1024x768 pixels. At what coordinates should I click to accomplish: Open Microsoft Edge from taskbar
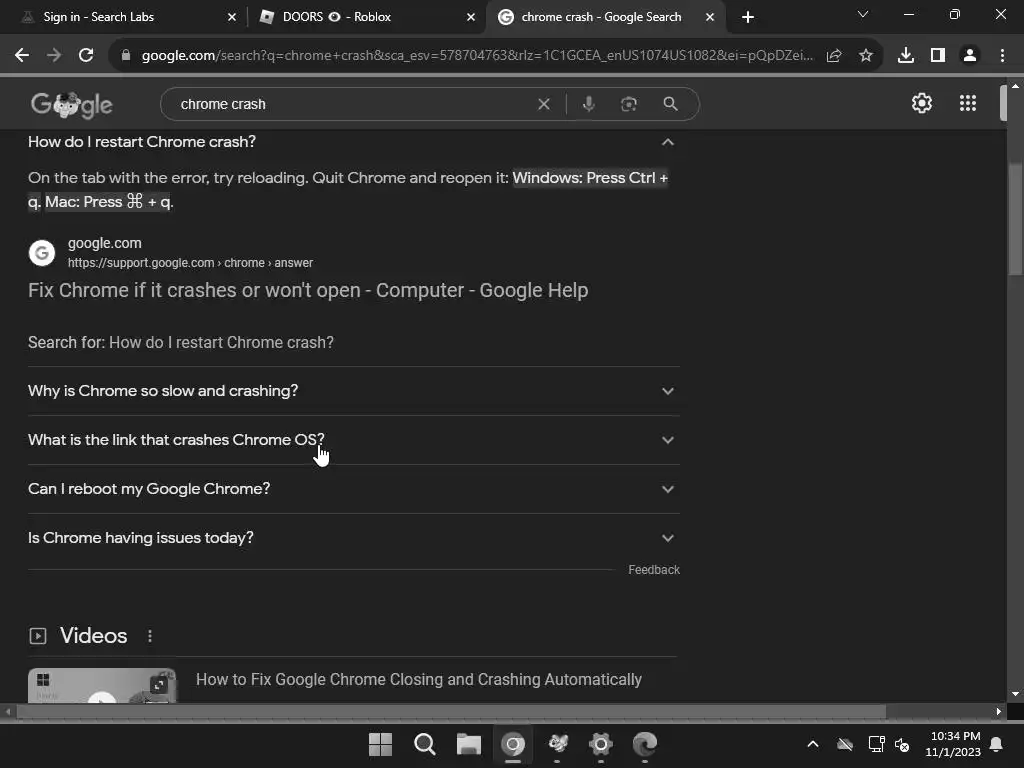[645, 744]
